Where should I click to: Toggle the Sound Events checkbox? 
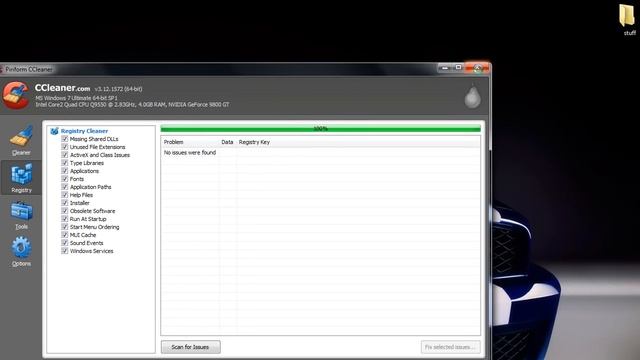point(64,242)
